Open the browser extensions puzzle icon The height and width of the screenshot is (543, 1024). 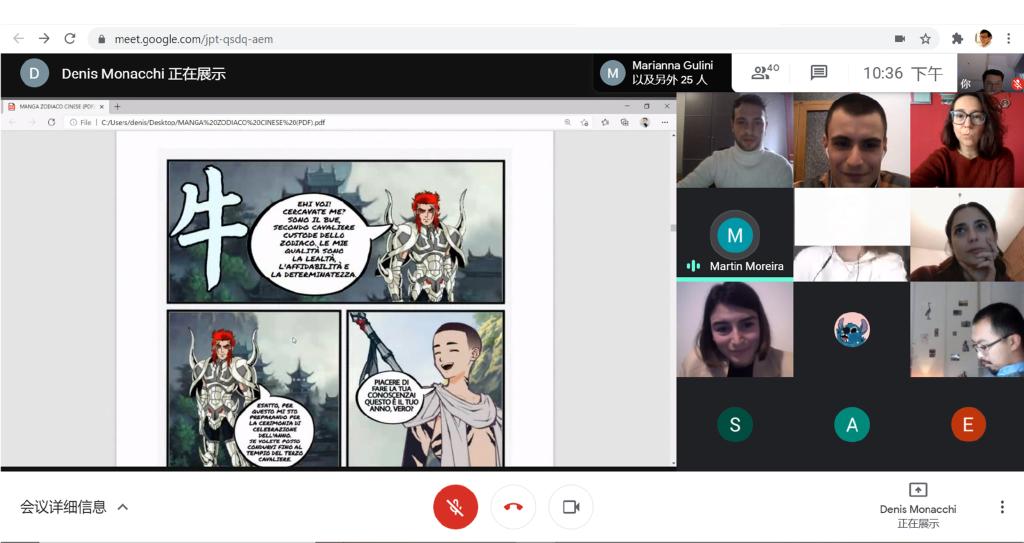pyautogui.click(x=957, y=39)
